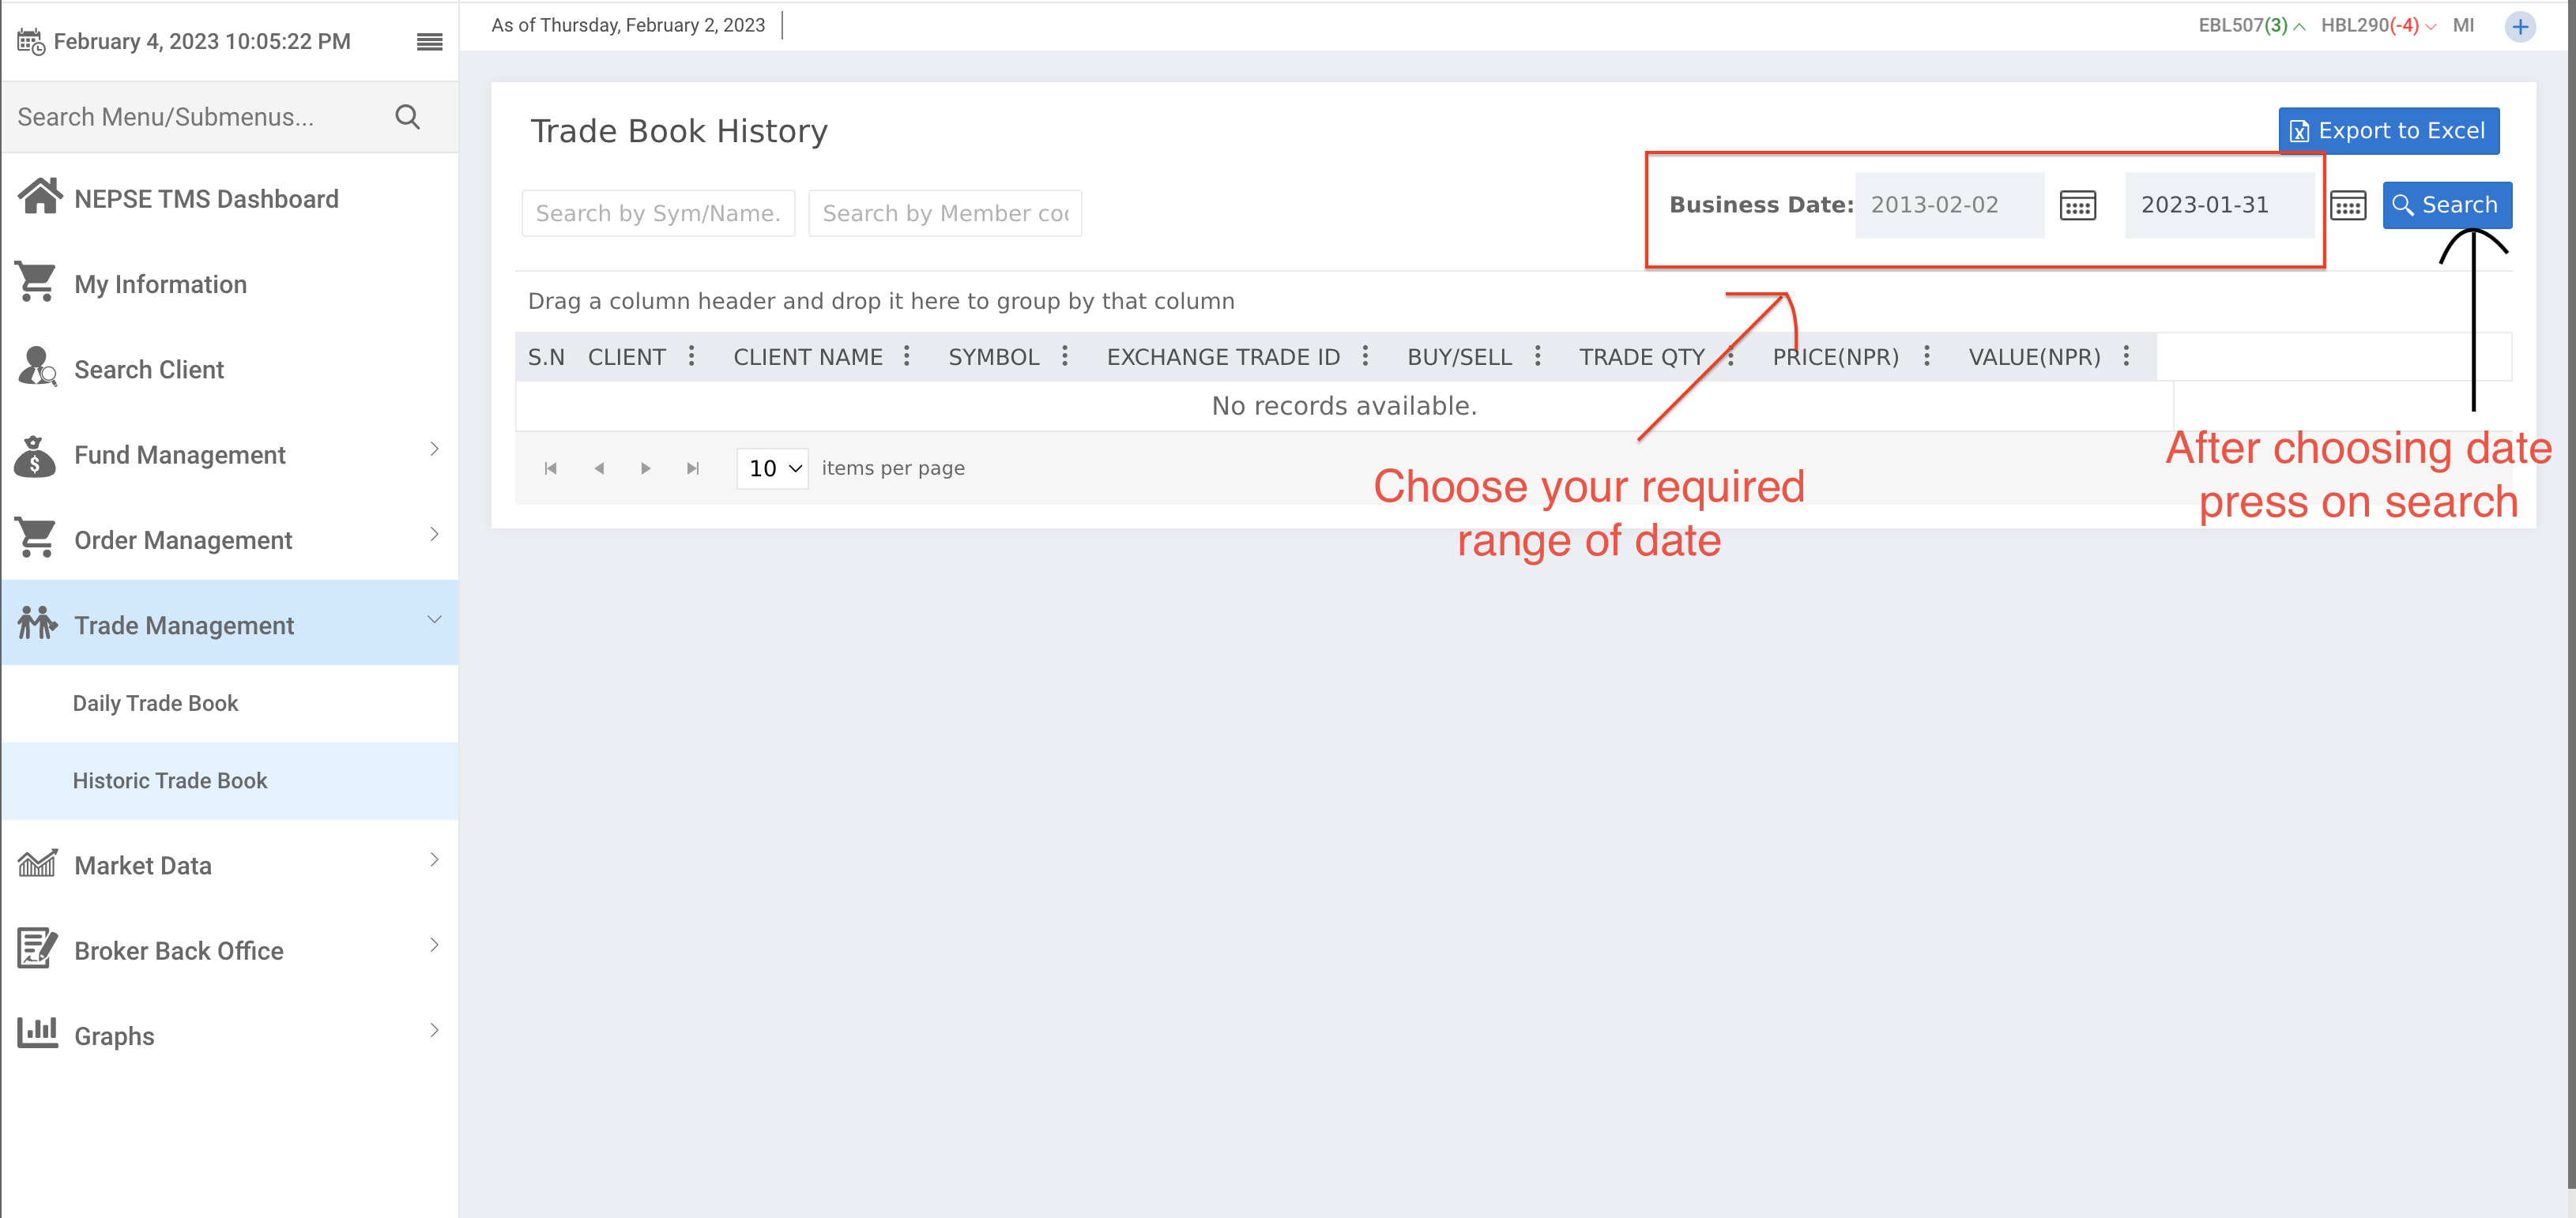2576x1218 pixels.
Task: Open the VALUE(NPR) column menu dots
Action: (2126, 356)
